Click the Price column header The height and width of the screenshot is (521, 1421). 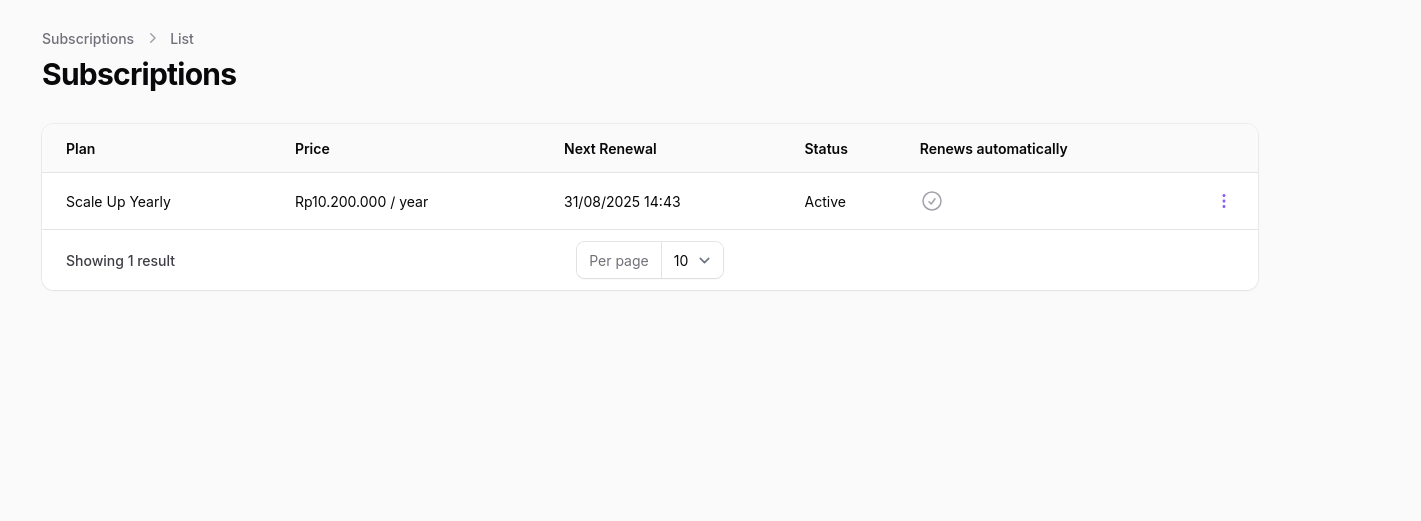[312, 148]
